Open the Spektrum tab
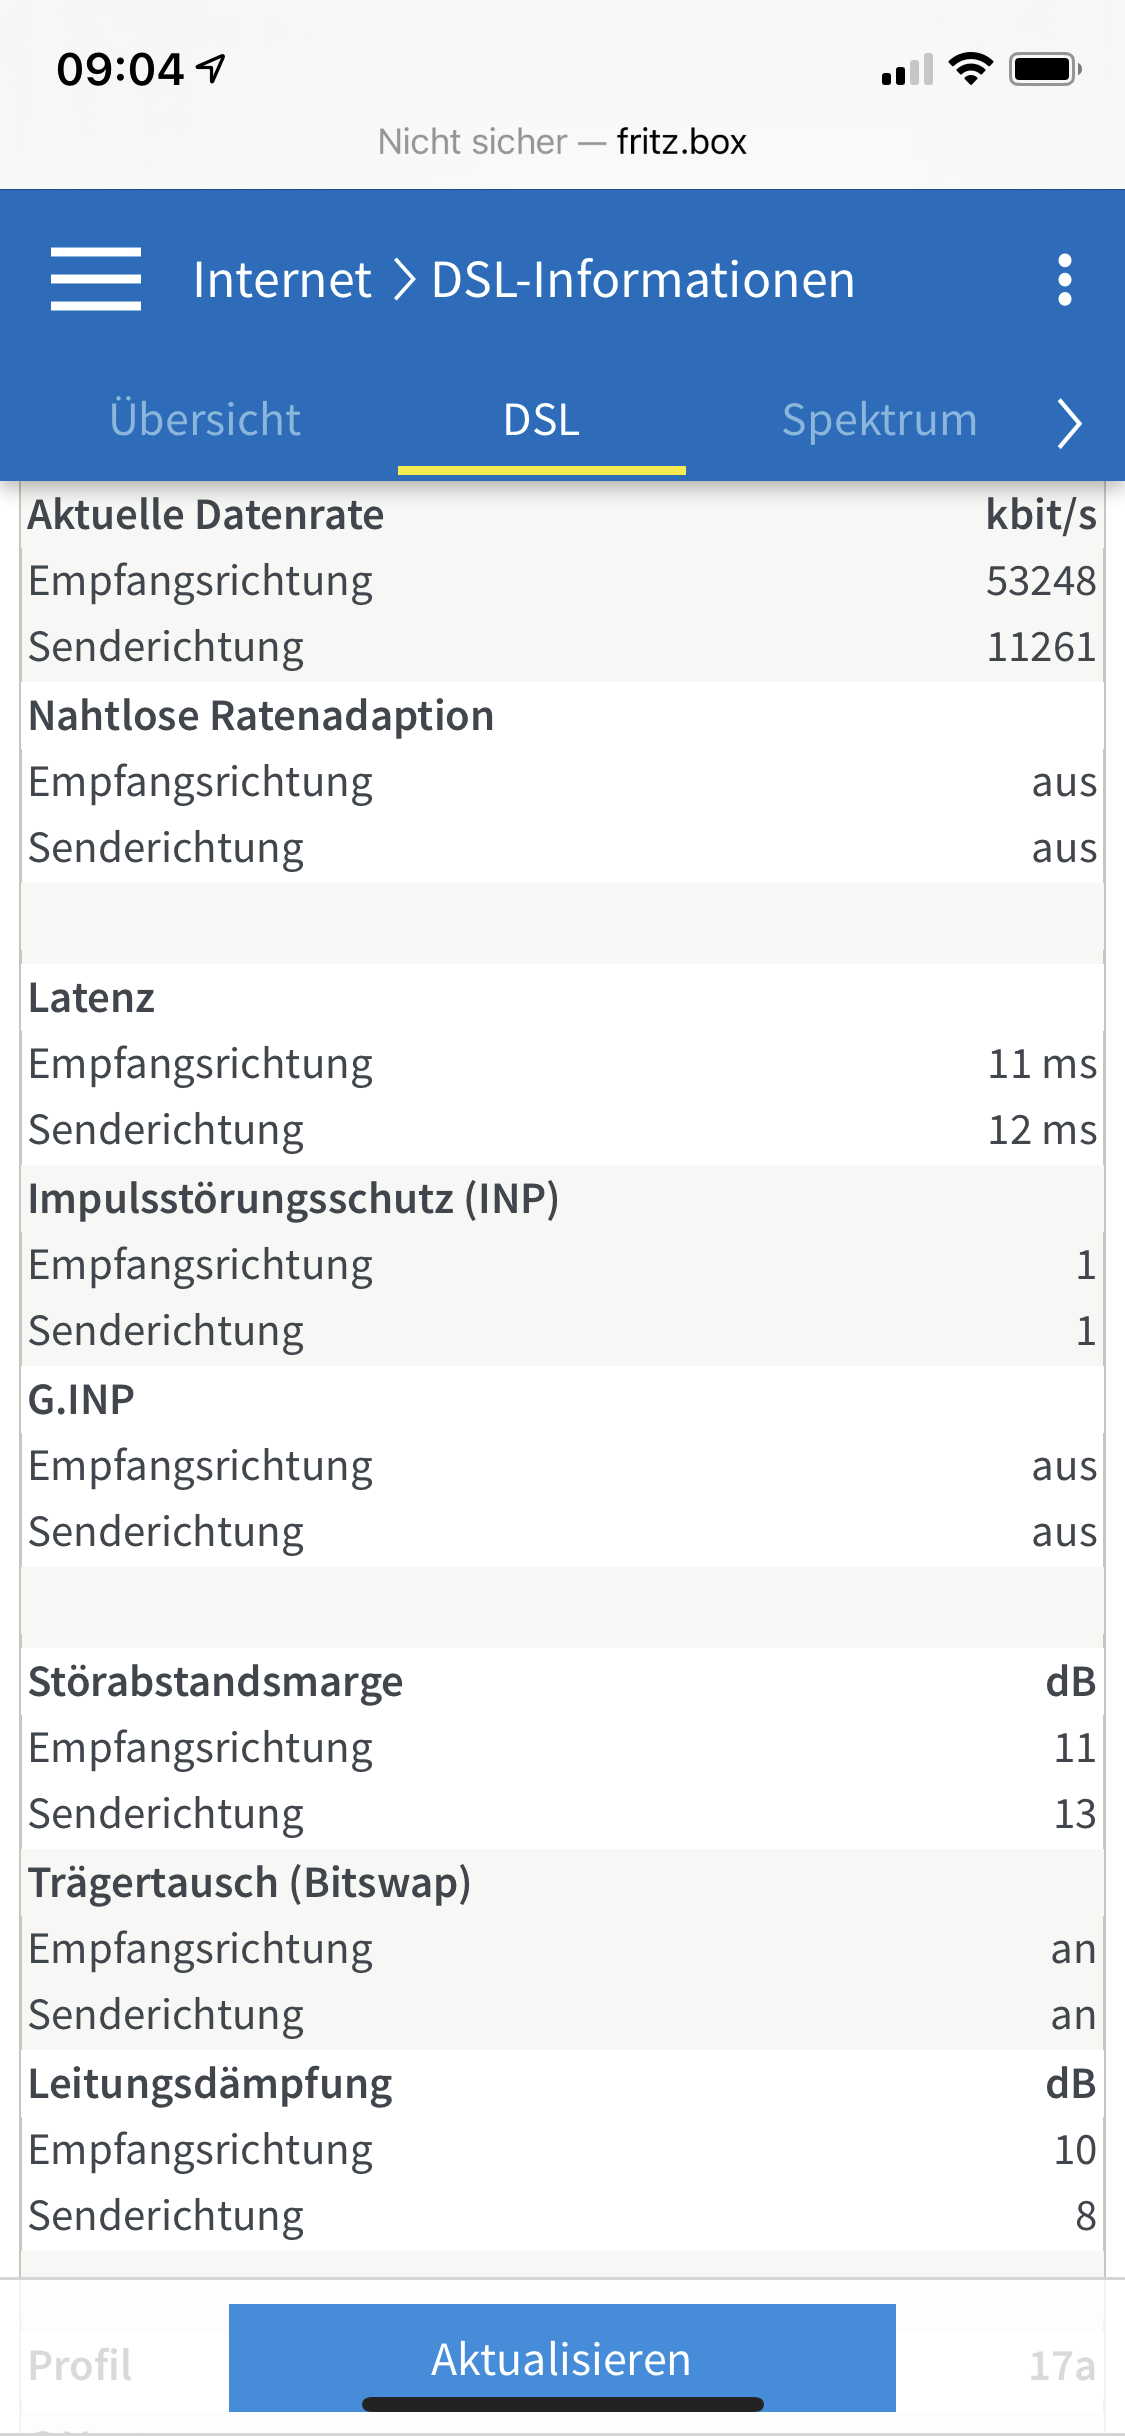The width and height of the screenshot is (1125, 2436). (879, 420)
